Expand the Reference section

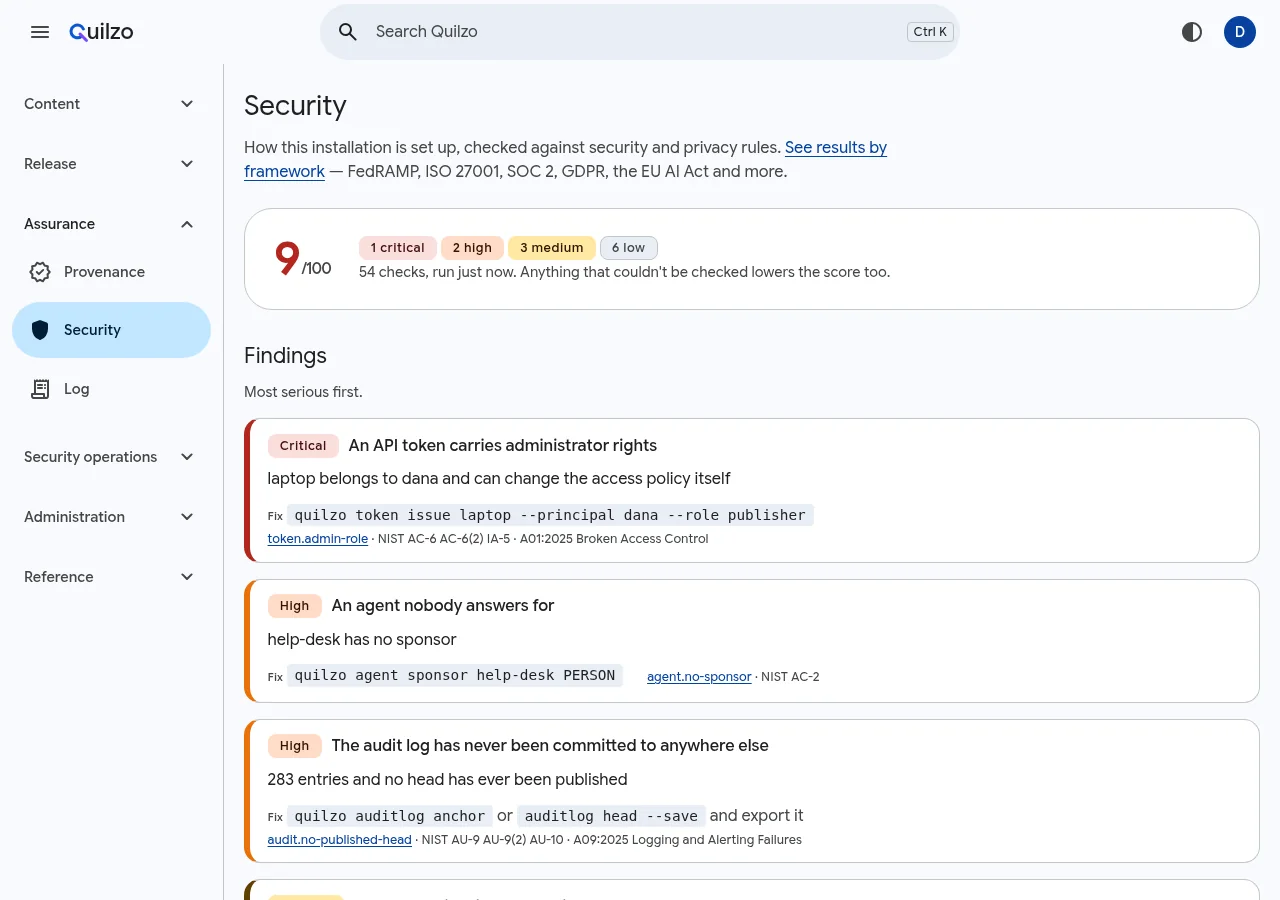point(111,577)
